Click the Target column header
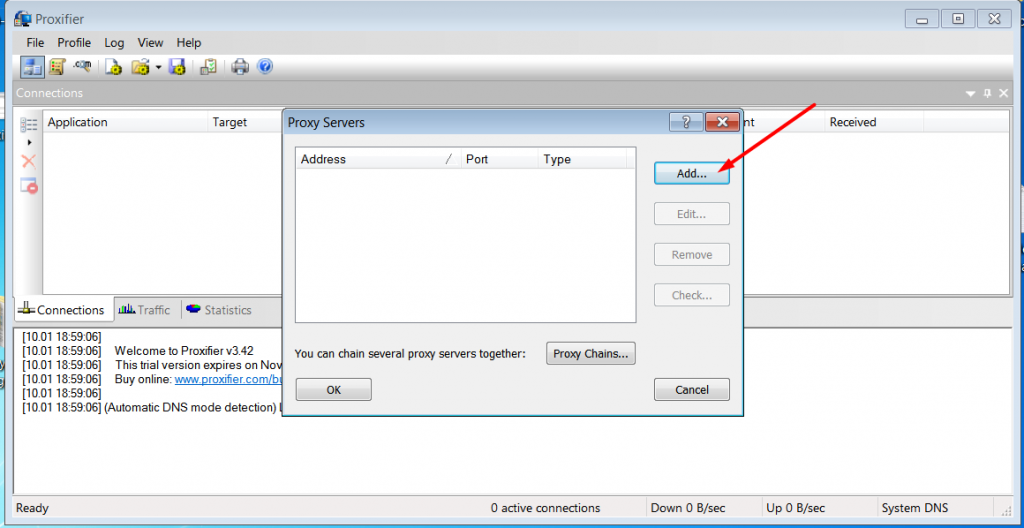Viewport: 1024px width, 528px height. tap(245, 122)
